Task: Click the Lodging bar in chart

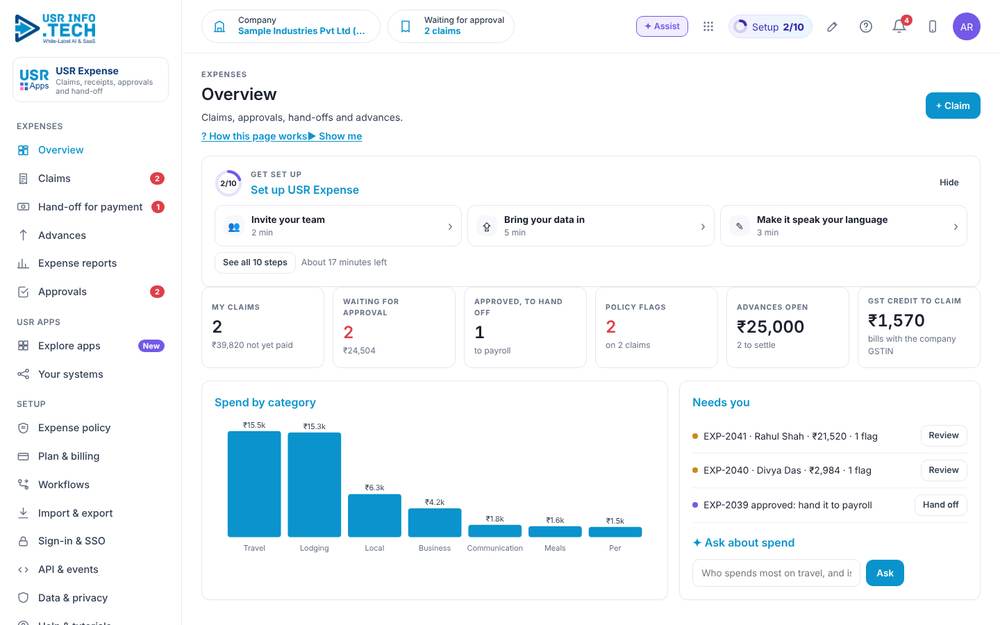Action: point(314,485)
